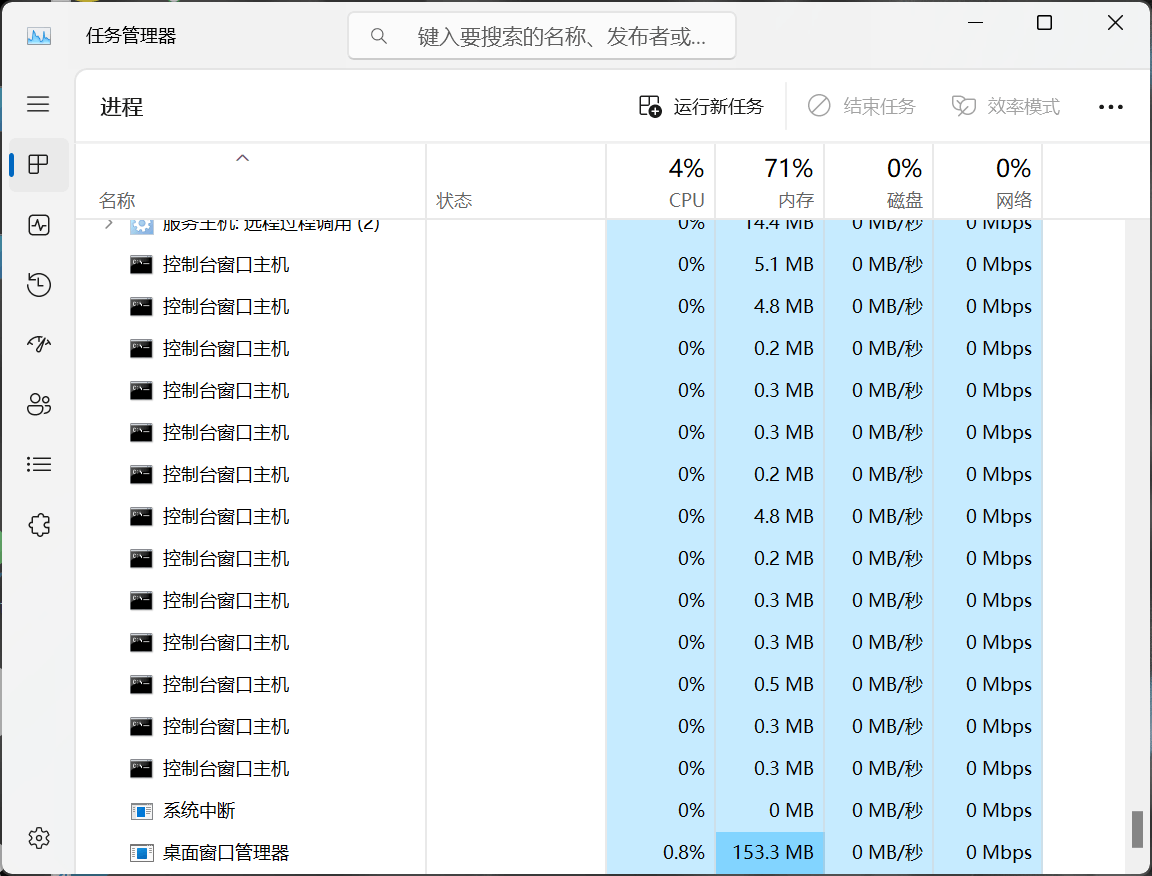1152x876 pixels.
Task: Click the sort direction arrow above 名称
Action: [242, 158]
